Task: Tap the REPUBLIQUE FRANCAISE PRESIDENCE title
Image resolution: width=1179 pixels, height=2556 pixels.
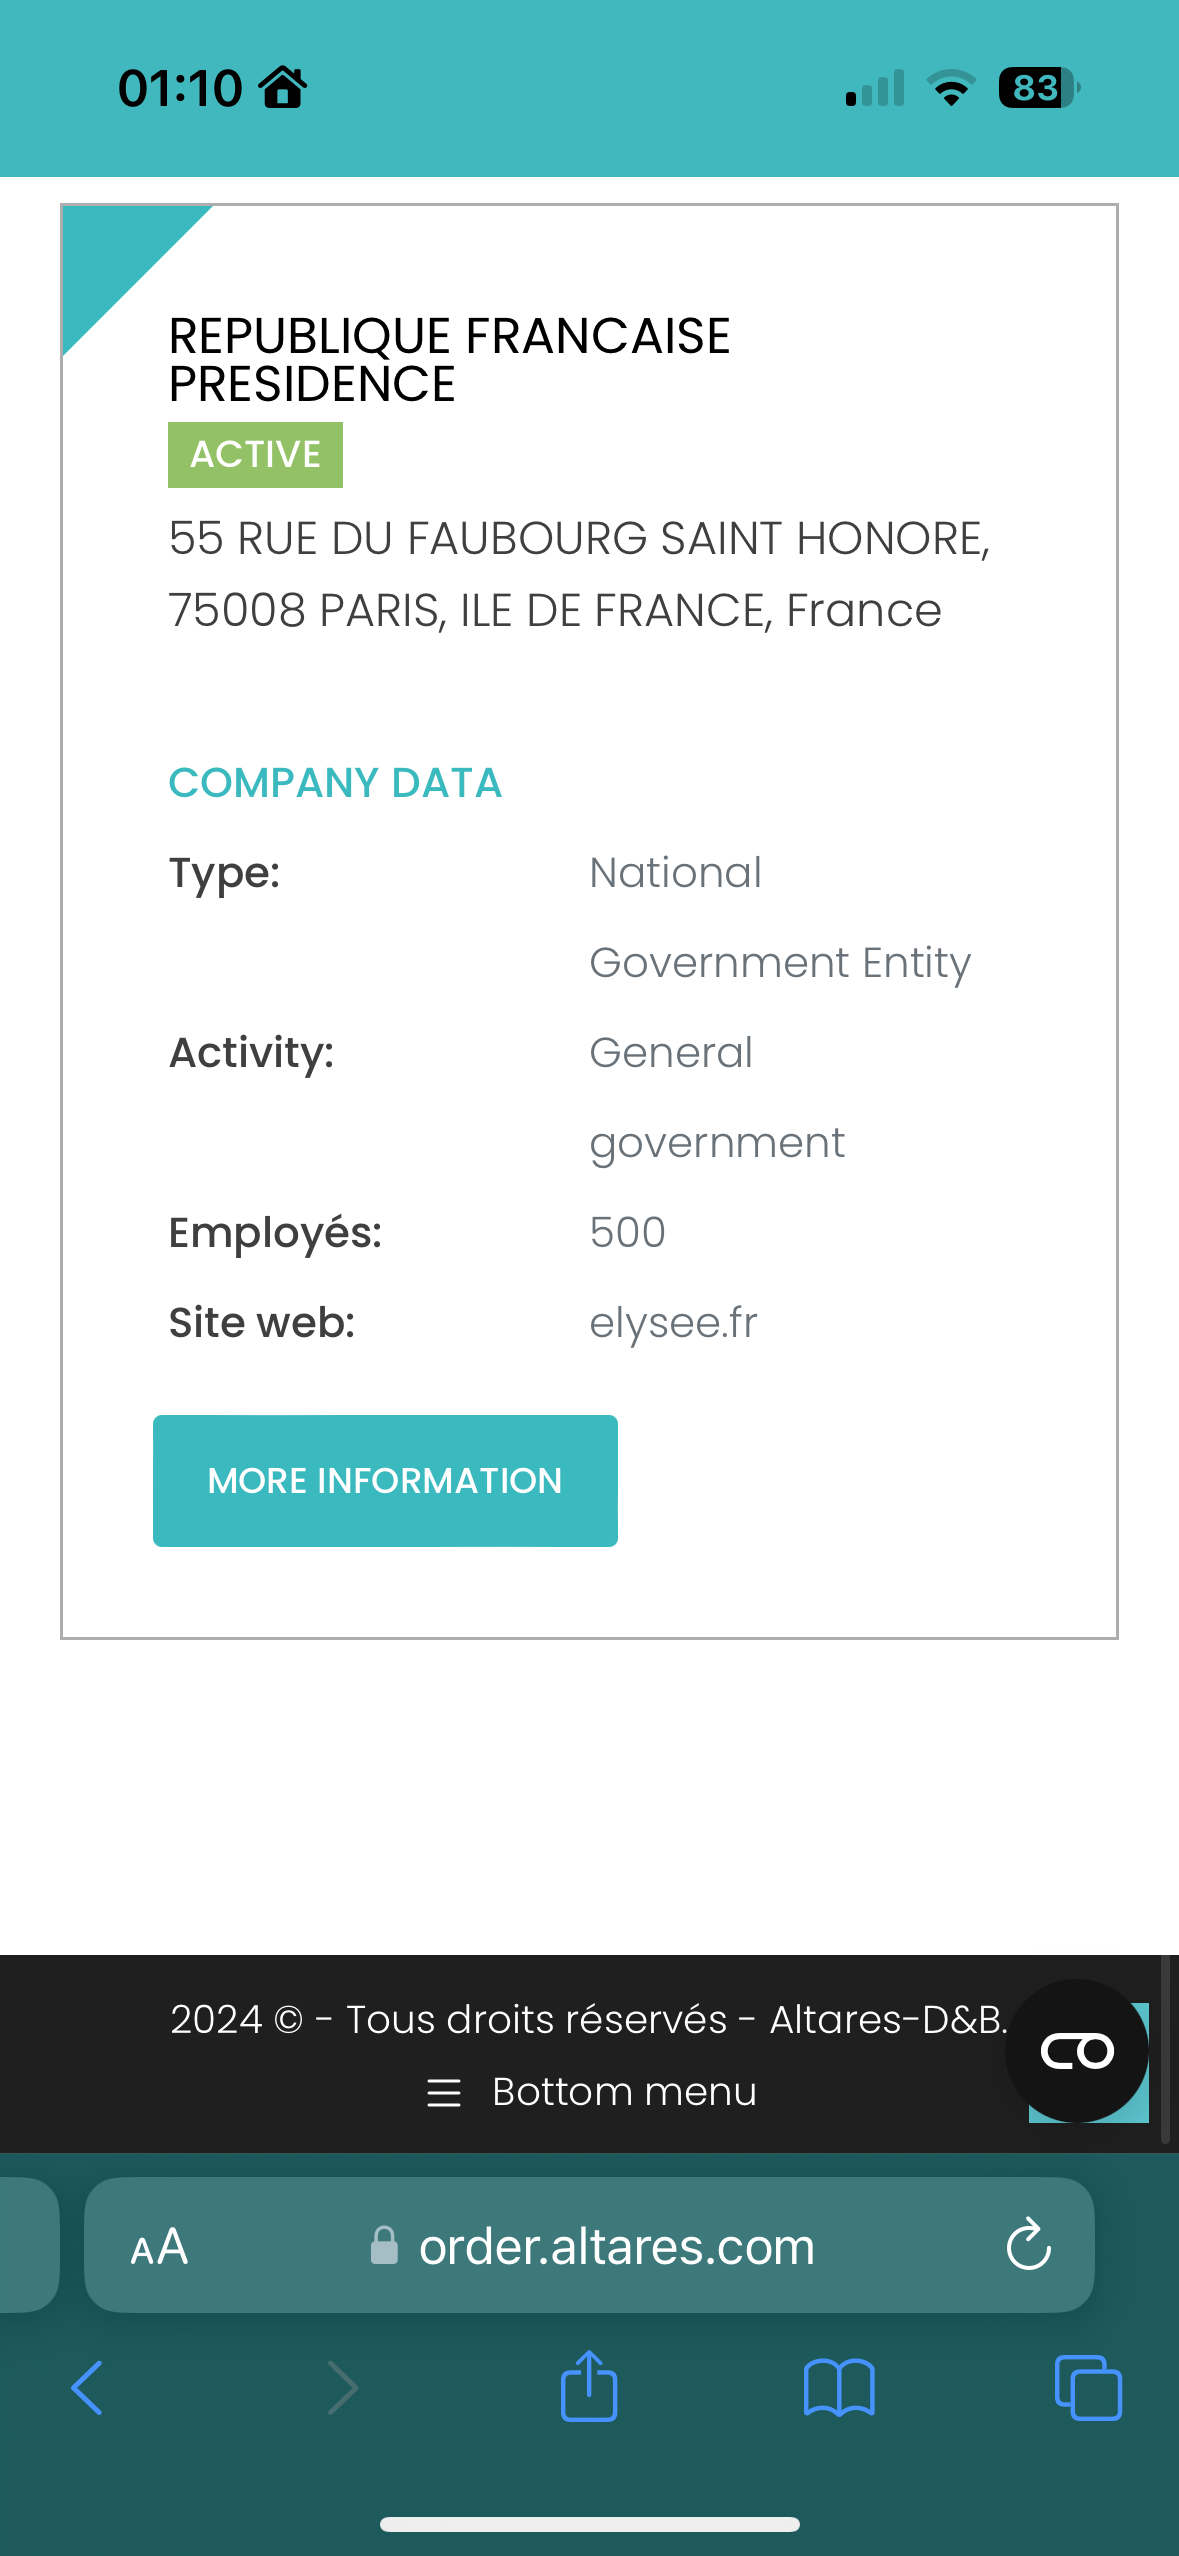Action: [x=449, y=360]
